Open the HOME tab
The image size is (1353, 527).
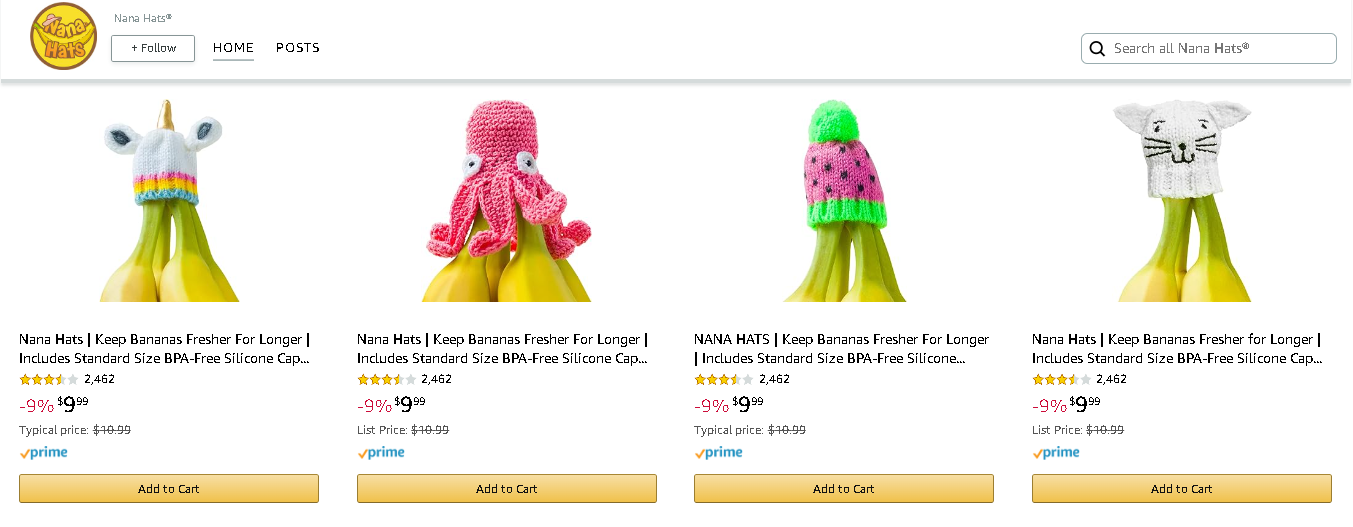[233, 48]
